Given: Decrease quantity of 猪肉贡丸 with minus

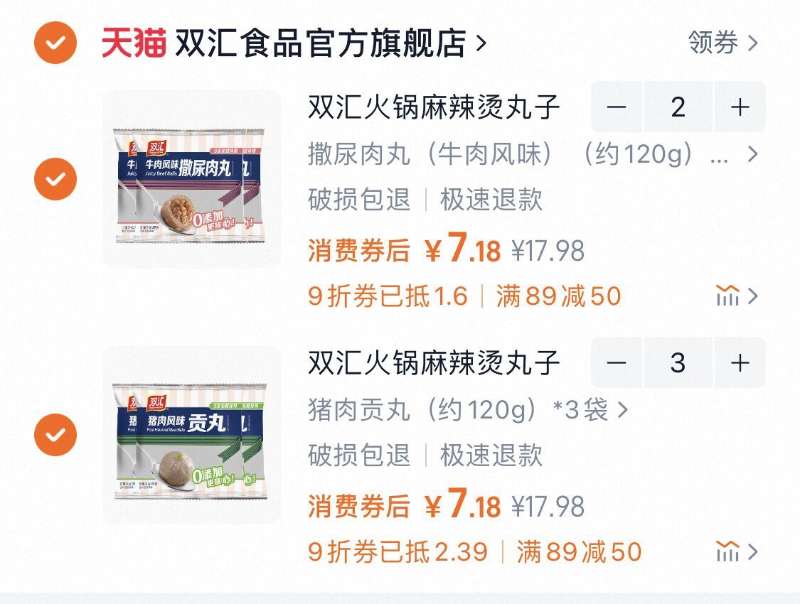Looking at the screenshot, I should pyautogui.click(x=616, y=363).
